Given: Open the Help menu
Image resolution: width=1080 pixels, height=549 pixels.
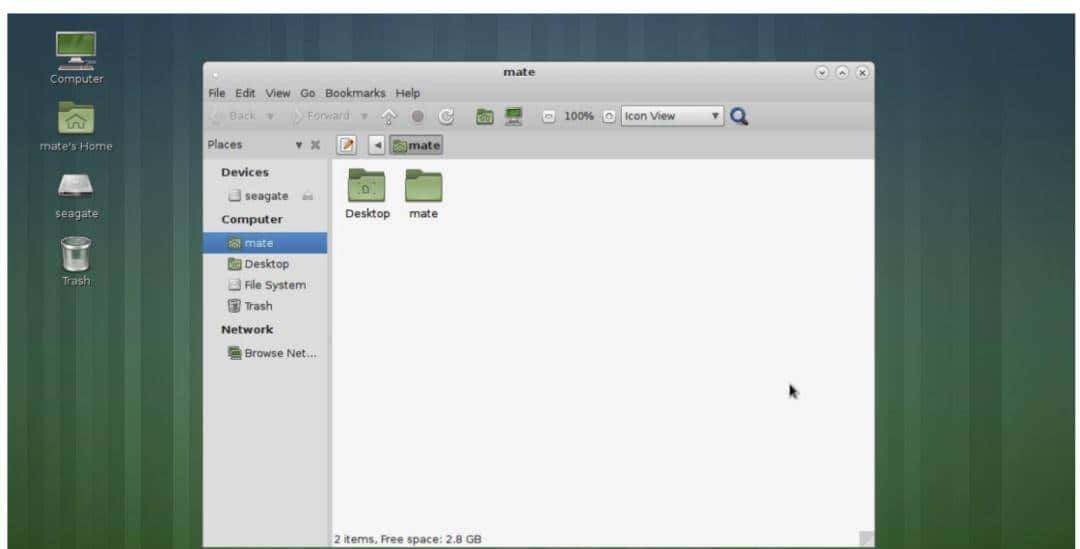Looking at the screenshot, I should tap(408, 93).
